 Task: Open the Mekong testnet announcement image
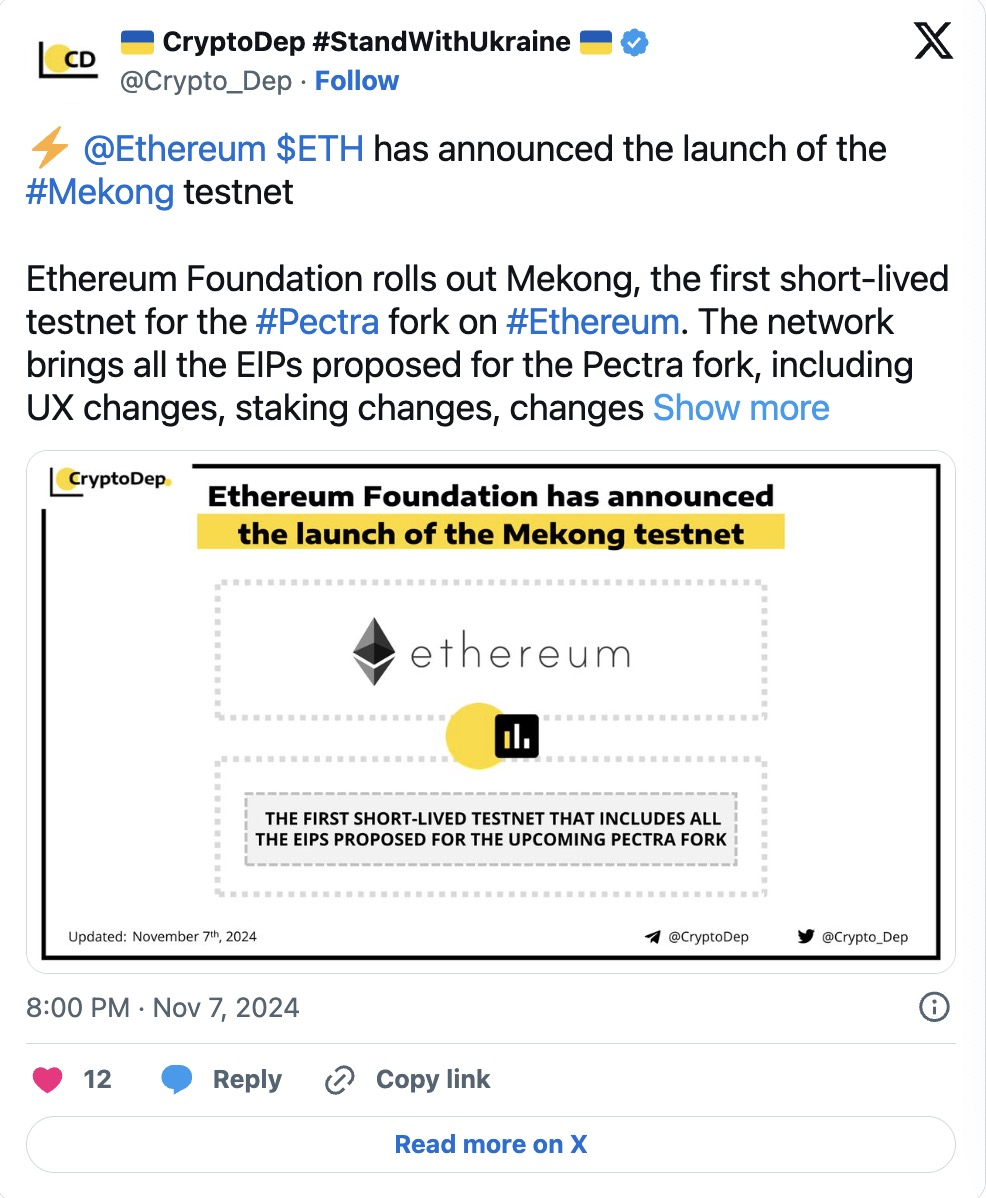coord(491,711)
